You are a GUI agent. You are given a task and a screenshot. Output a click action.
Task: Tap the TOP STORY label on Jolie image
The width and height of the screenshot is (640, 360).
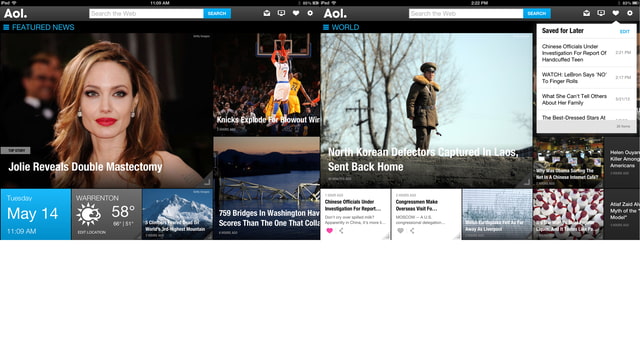pos(16,151)
